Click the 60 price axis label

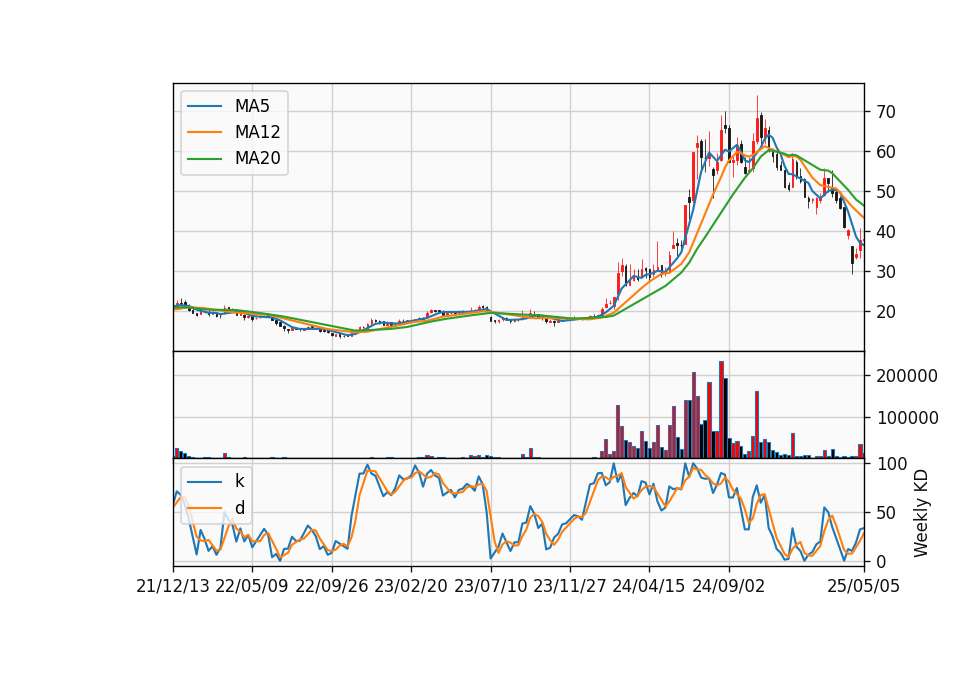pyautogui.click(x=885, y=152)
